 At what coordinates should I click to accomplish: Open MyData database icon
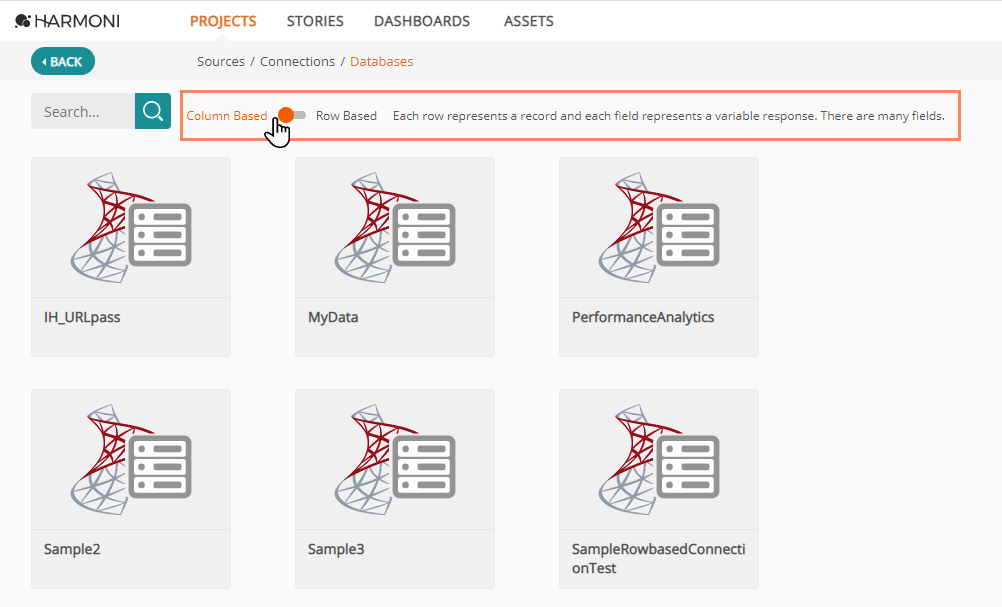tap(395, 227)
